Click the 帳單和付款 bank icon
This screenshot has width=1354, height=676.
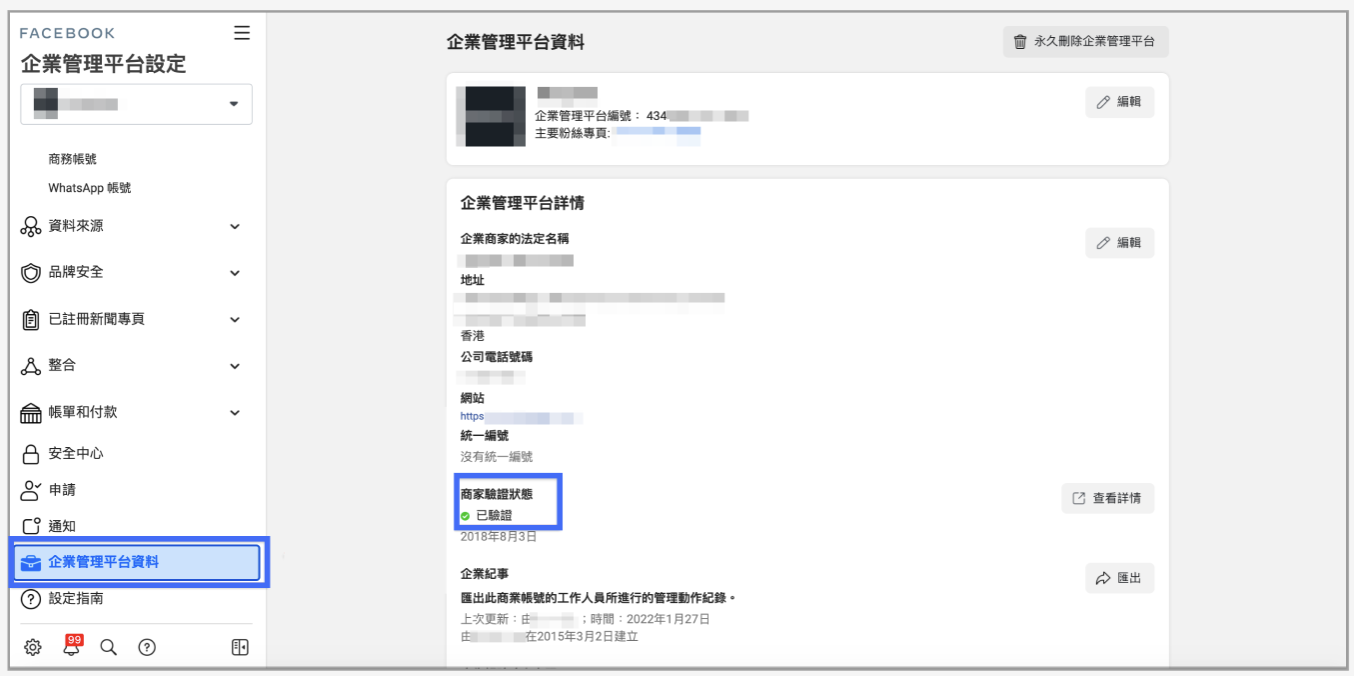30,413
